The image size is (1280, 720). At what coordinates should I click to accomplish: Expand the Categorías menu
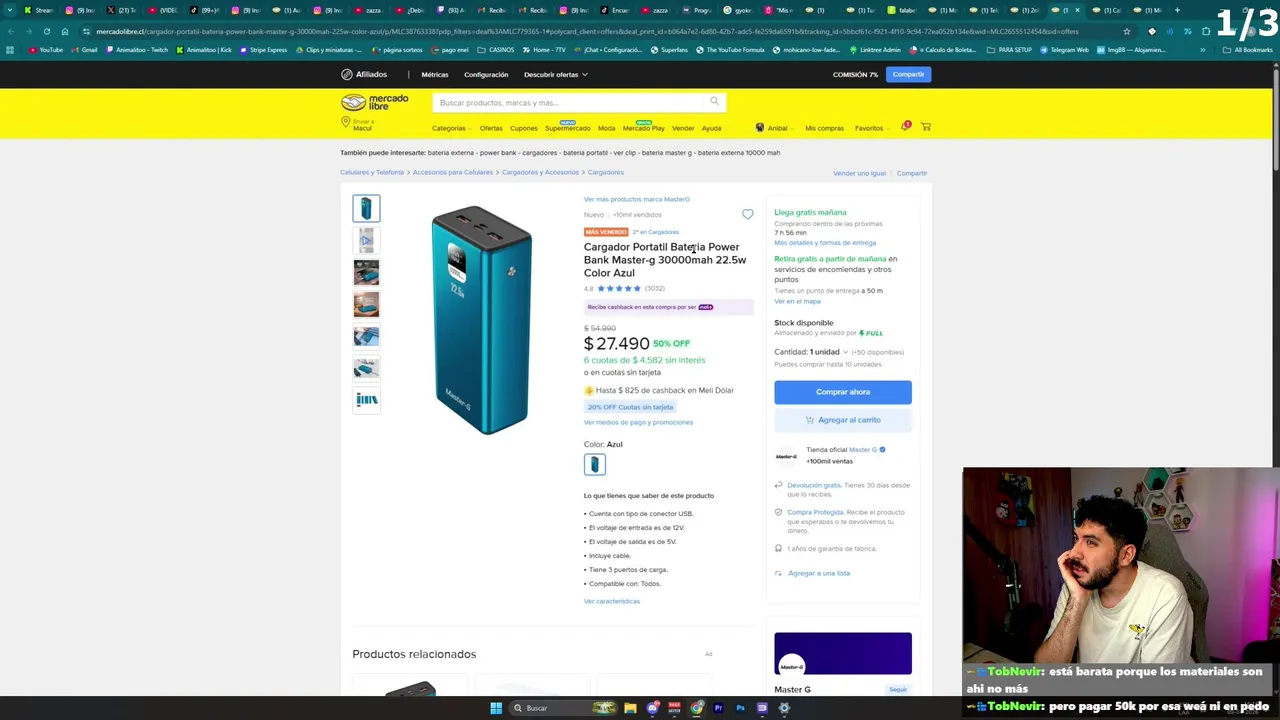click(451, 128)
